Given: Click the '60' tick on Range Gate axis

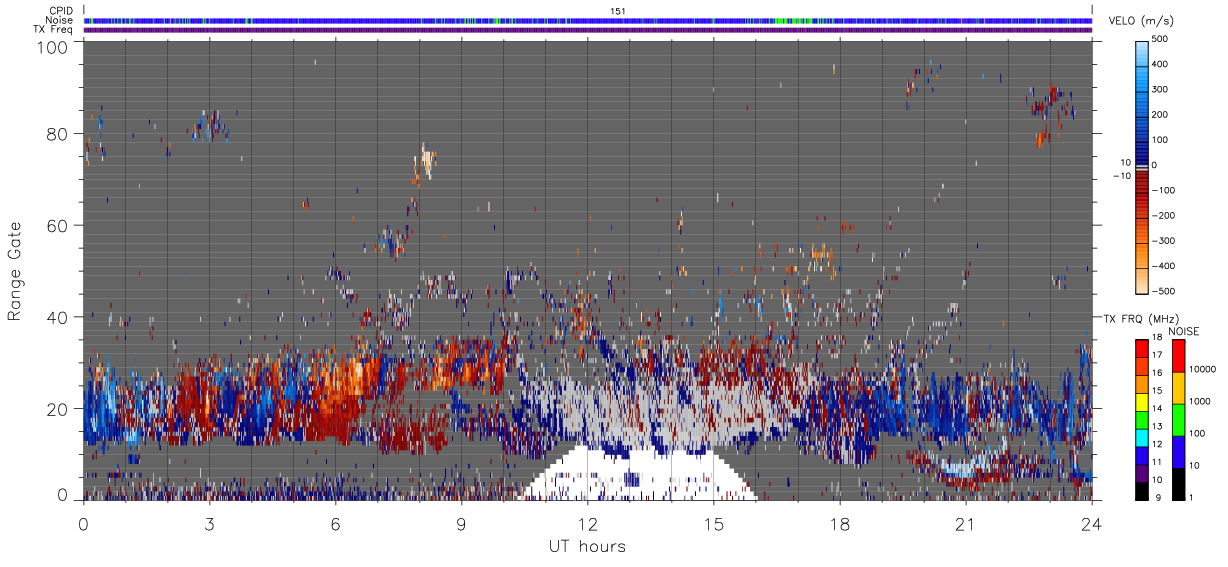Looking at the screenshot, I should pos(58,225).
